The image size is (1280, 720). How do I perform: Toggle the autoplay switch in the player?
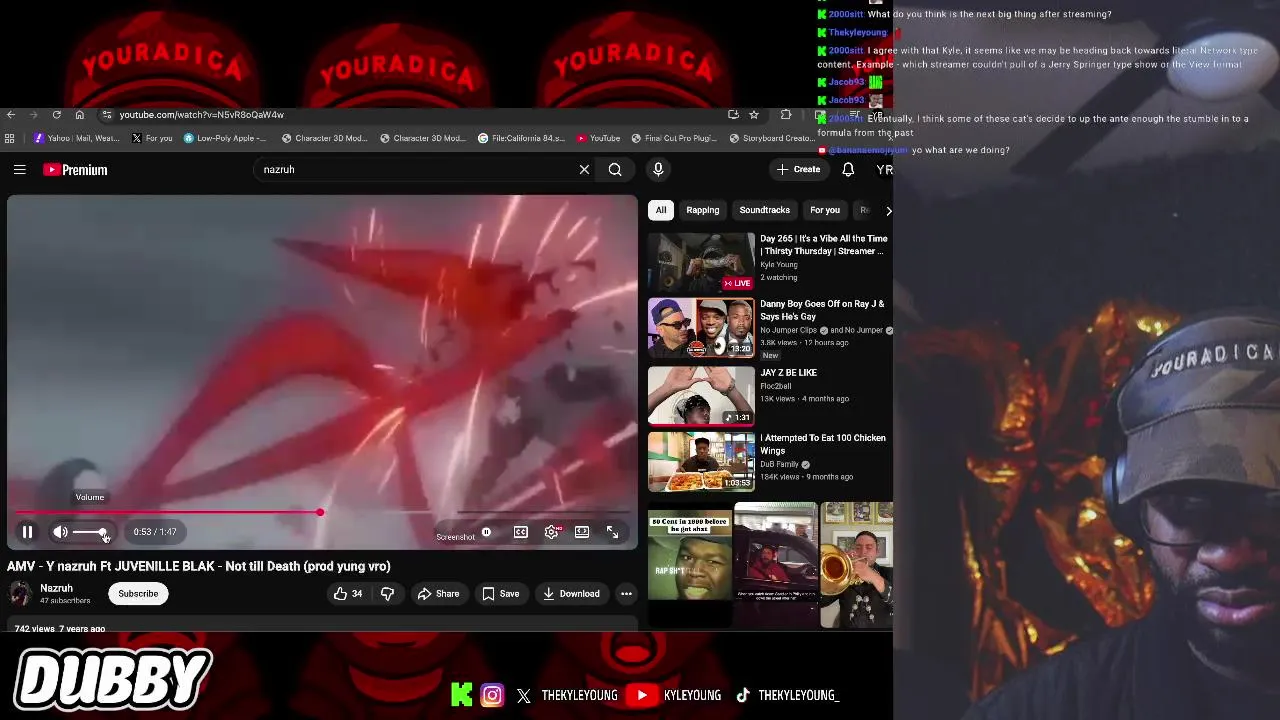pyautogui.click(x=486, y=532)
